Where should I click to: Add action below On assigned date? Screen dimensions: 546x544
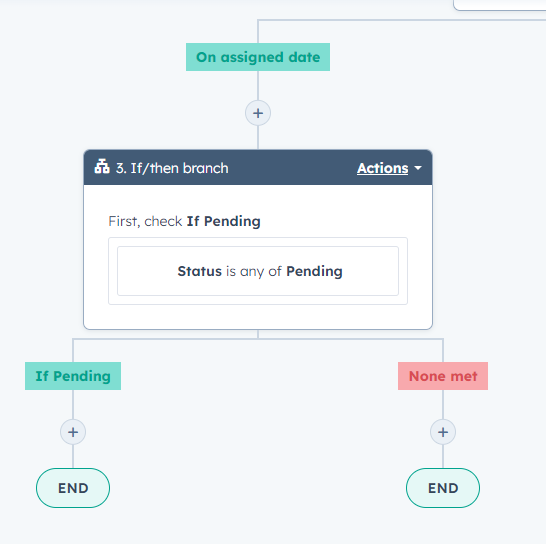[x=258, y=113]
